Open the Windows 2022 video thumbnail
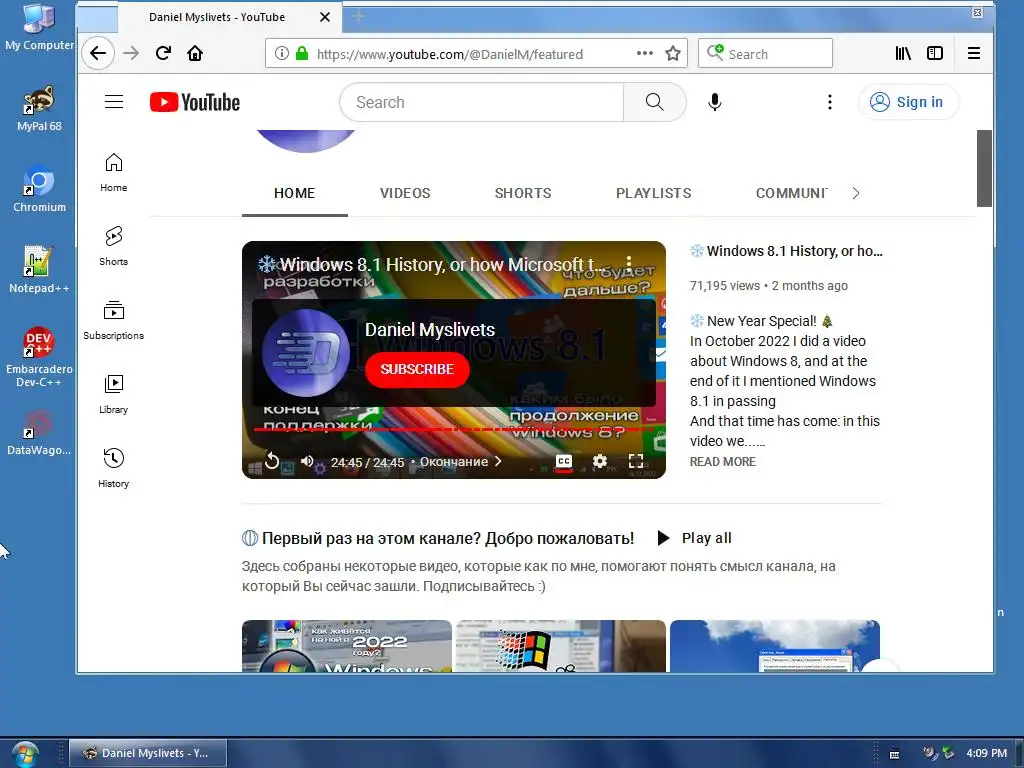 click(347, 646)
